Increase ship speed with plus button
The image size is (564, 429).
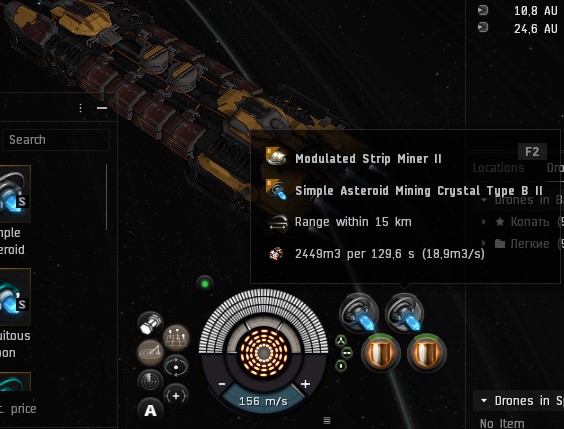tap(305, 384)
